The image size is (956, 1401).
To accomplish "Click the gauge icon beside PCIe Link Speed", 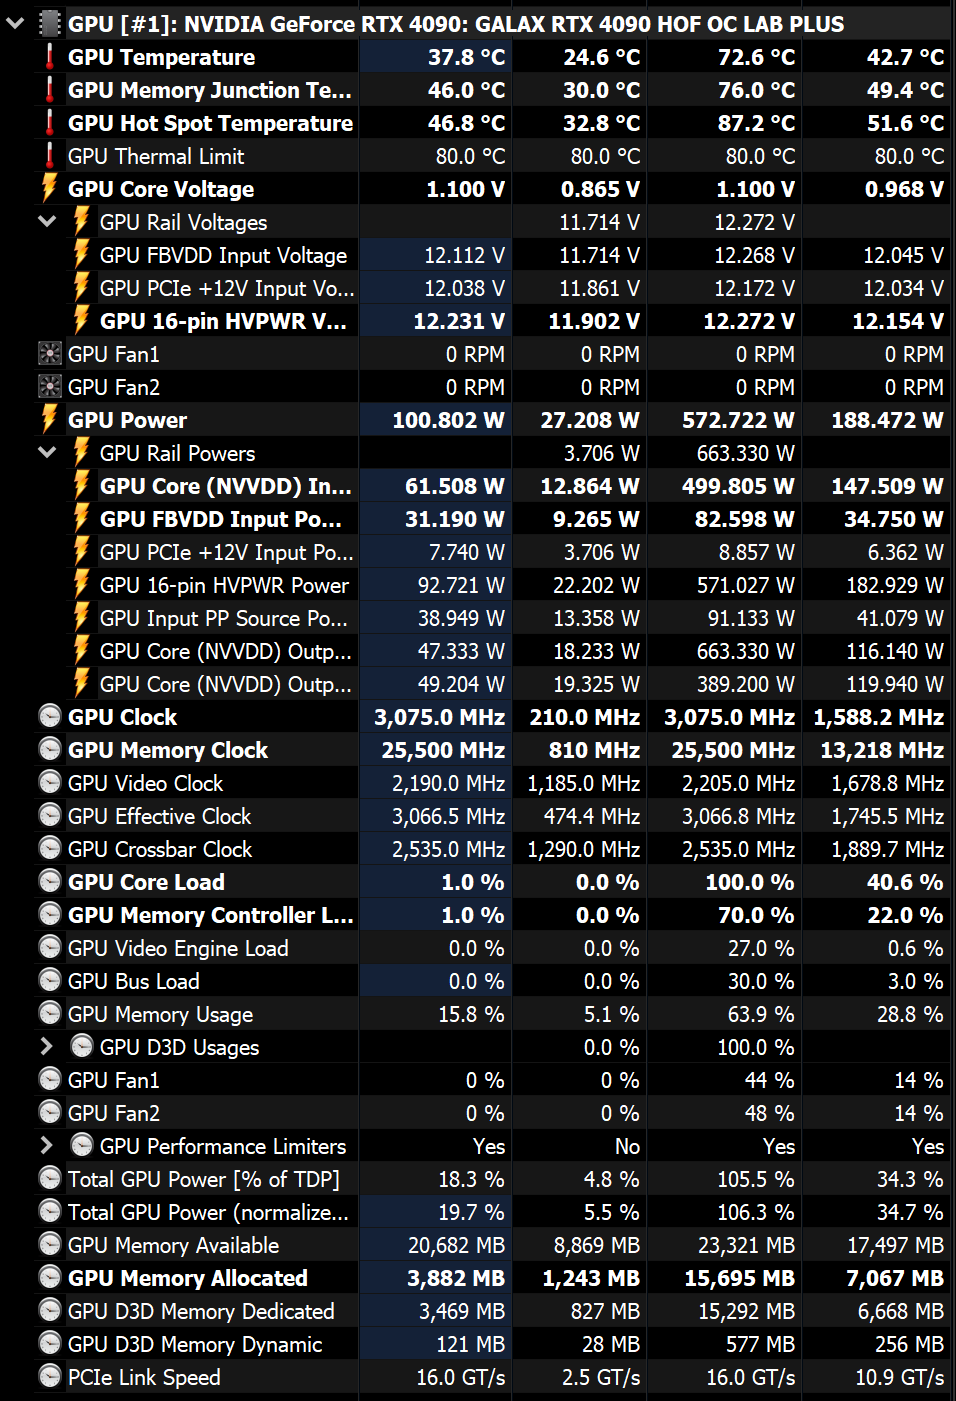I will (x=50, y=1376).
